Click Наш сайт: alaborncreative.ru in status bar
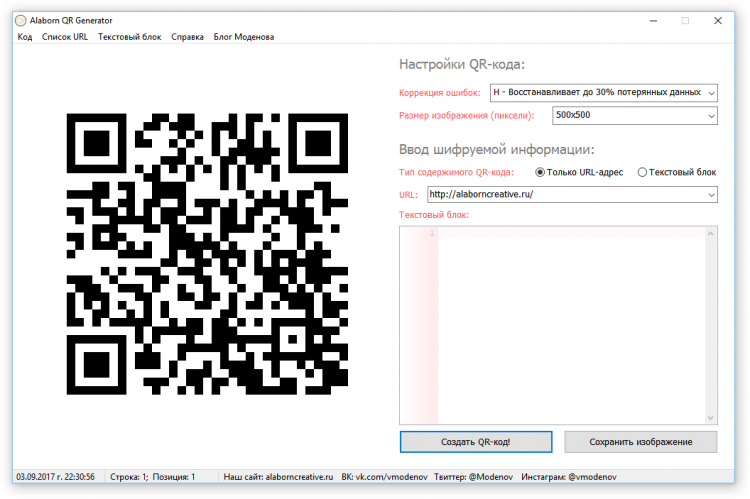The image size is (750, 499). 278,477
